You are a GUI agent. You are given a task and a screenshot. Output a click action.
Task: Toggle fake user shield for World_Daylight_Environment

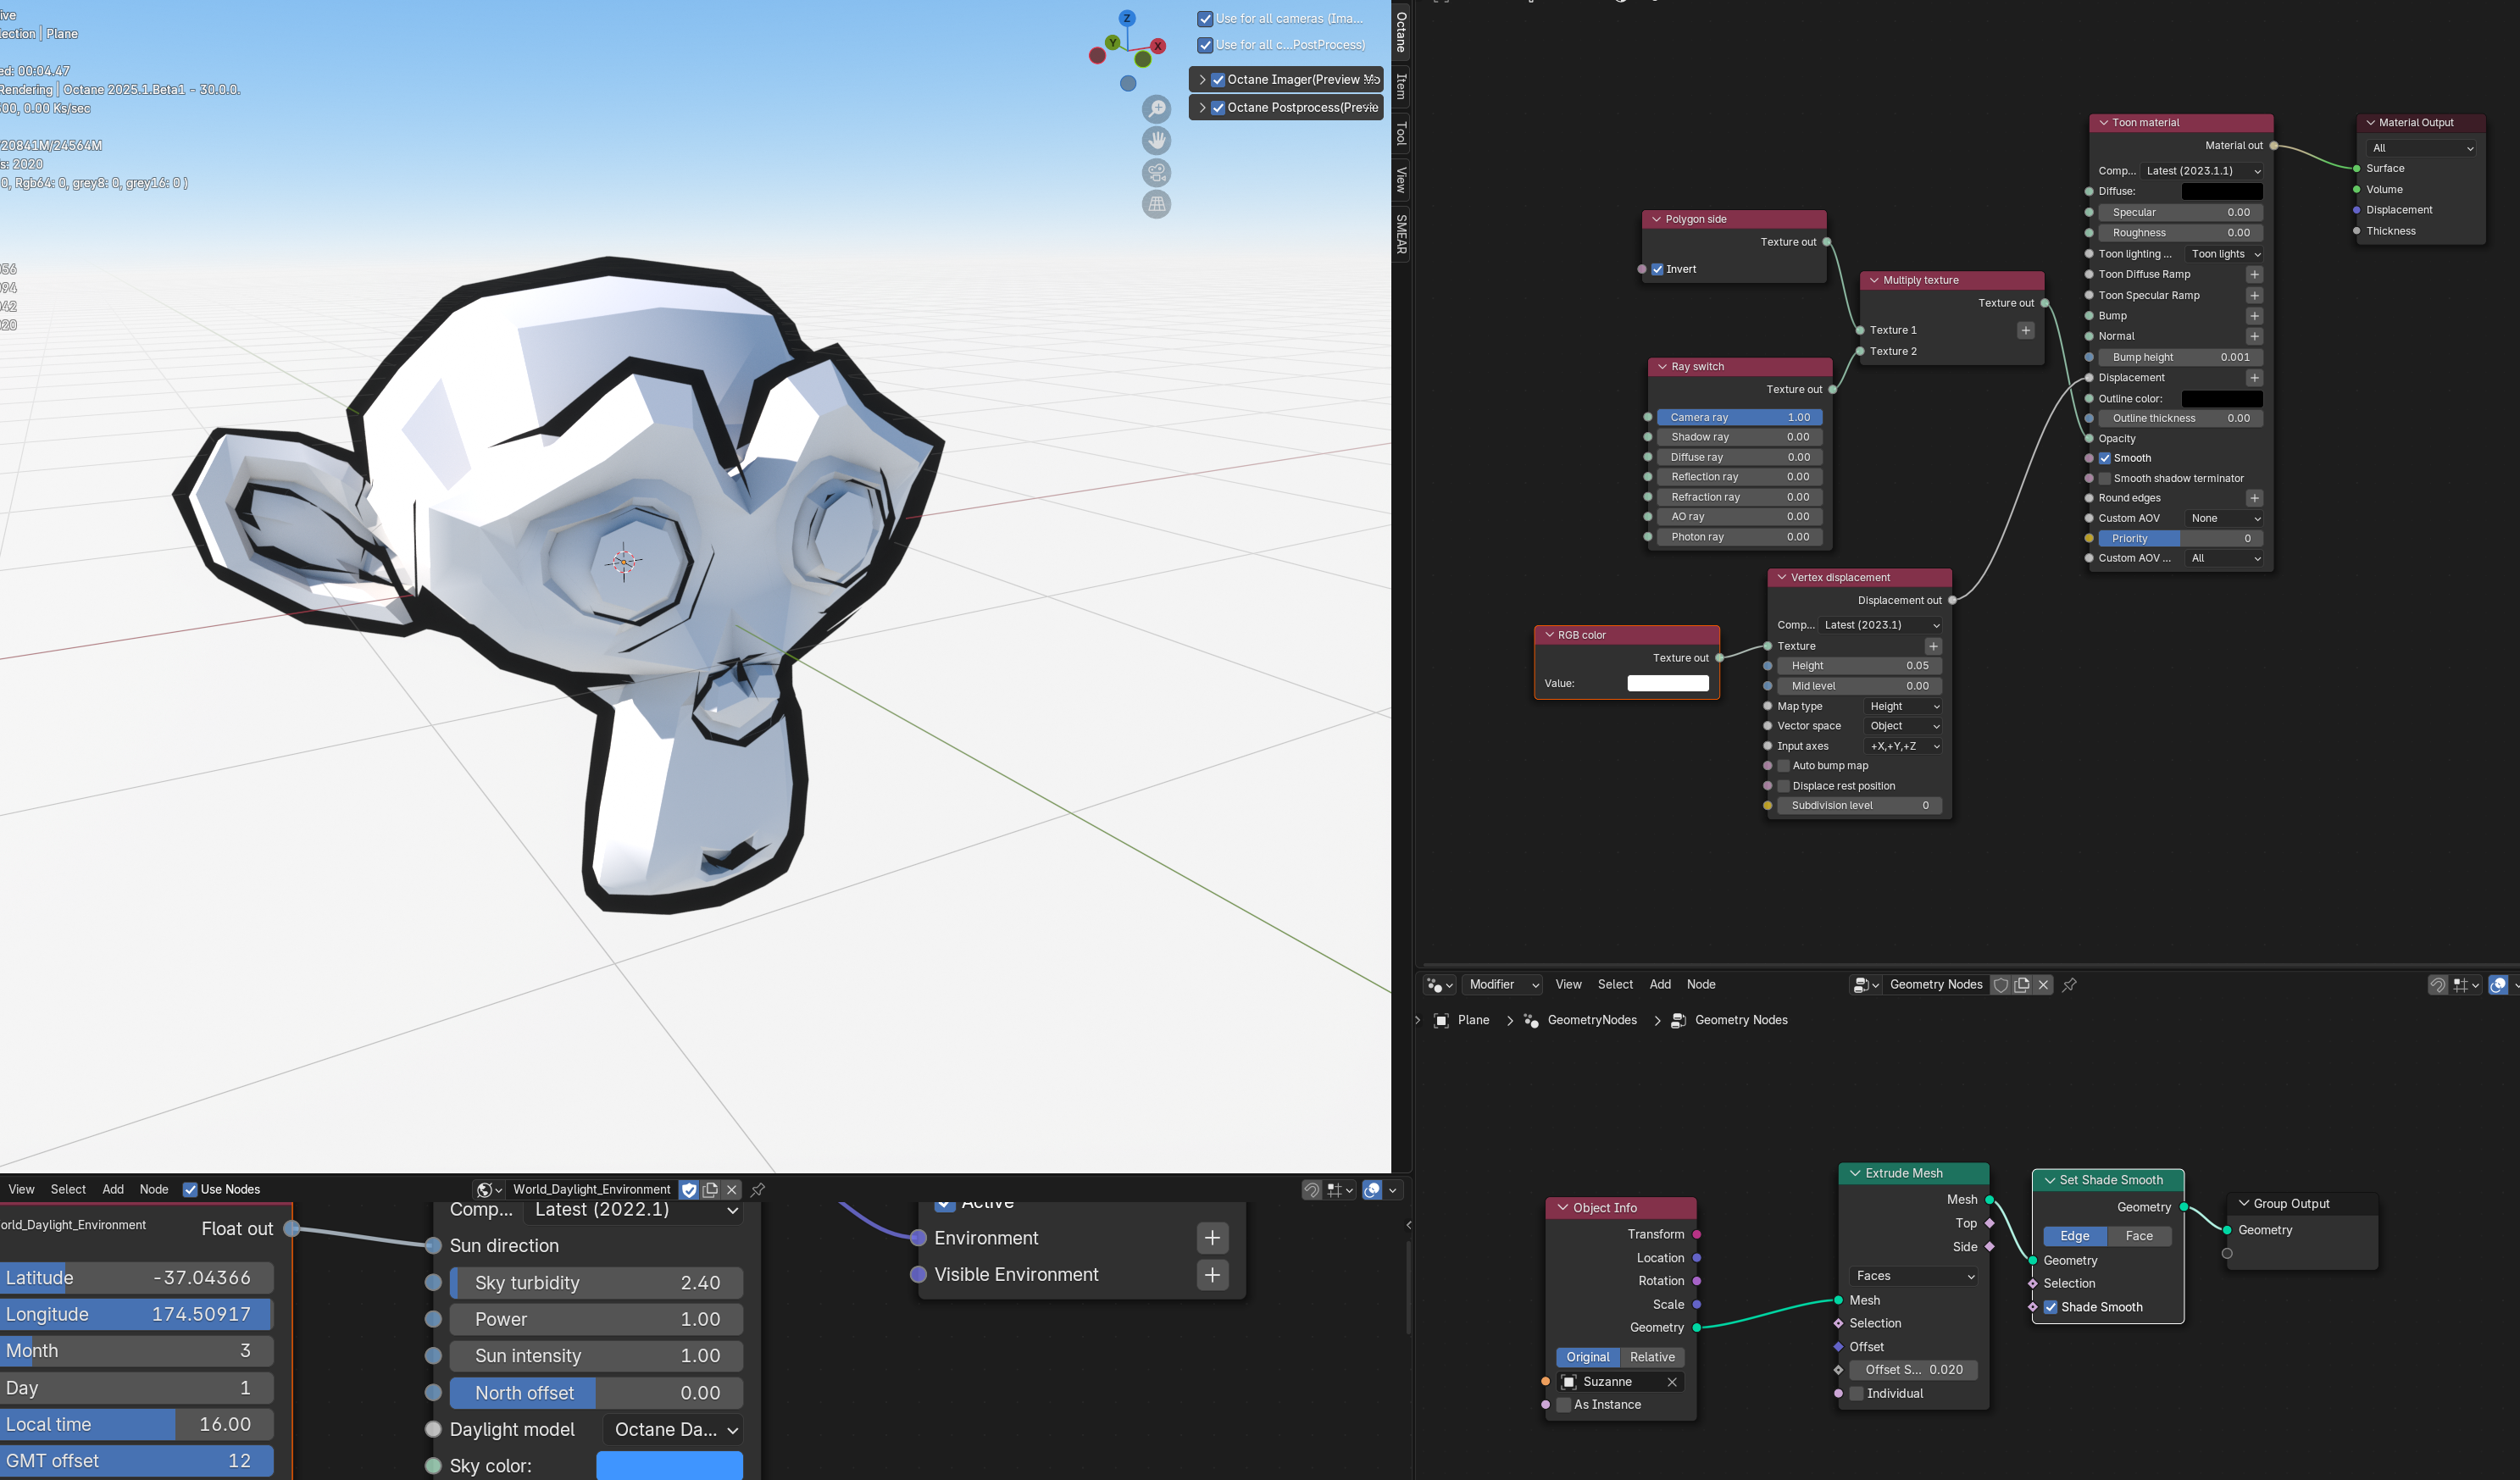point(688,1190)
